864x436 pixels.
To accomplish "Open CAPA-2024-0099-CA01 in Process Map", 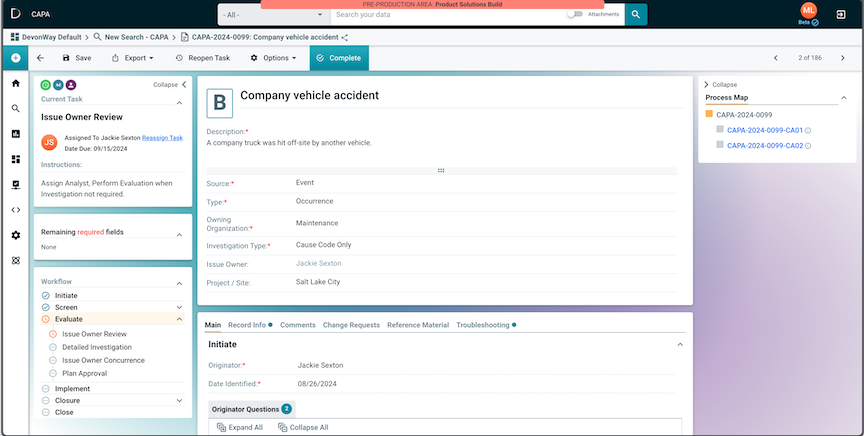I will tap(765, 131).
